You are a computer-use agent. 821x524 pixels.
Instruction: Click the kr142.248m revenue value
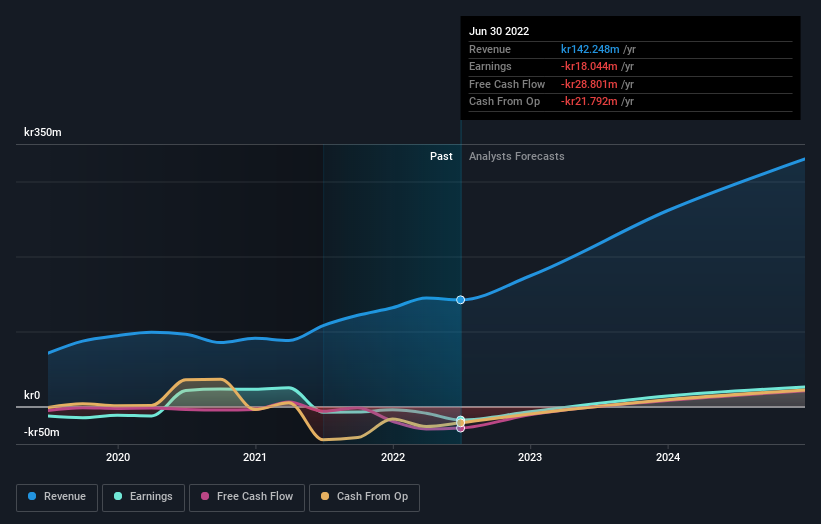pyautogui.click(x=590, y=49)
